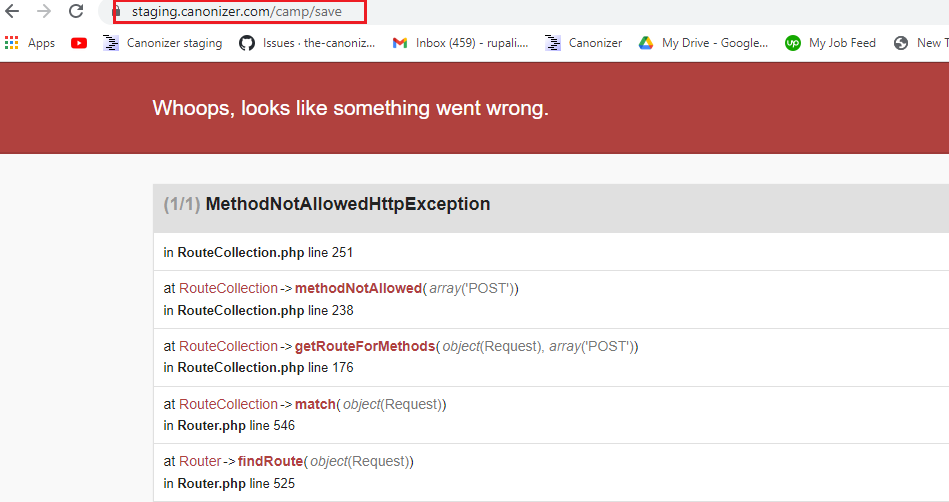The image size is (949, 502).
Task: Open the Inbox (459) bookmark
Action: (x=472, y=43)
